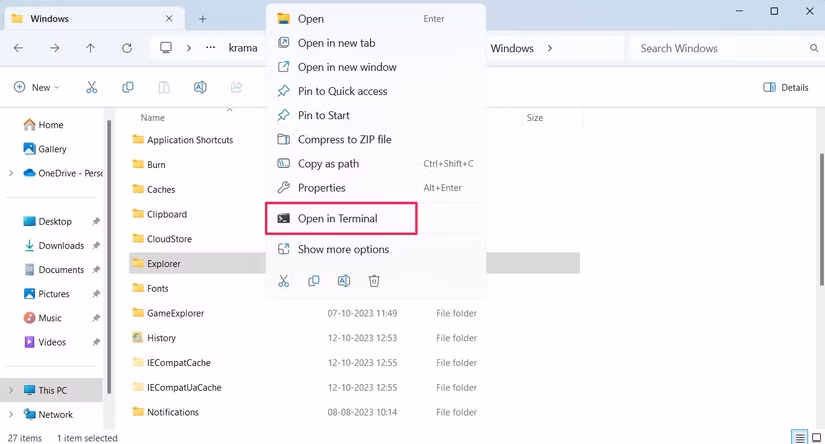The image size is (825, 444).
Task: Unpin Pictures using its pin icon
Action: coord(96,294)
